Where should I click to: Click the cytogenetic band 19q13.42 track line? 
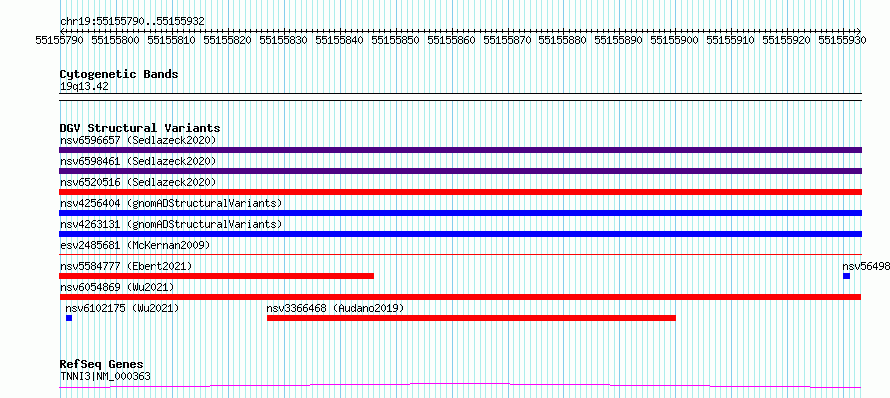(460, 97)
